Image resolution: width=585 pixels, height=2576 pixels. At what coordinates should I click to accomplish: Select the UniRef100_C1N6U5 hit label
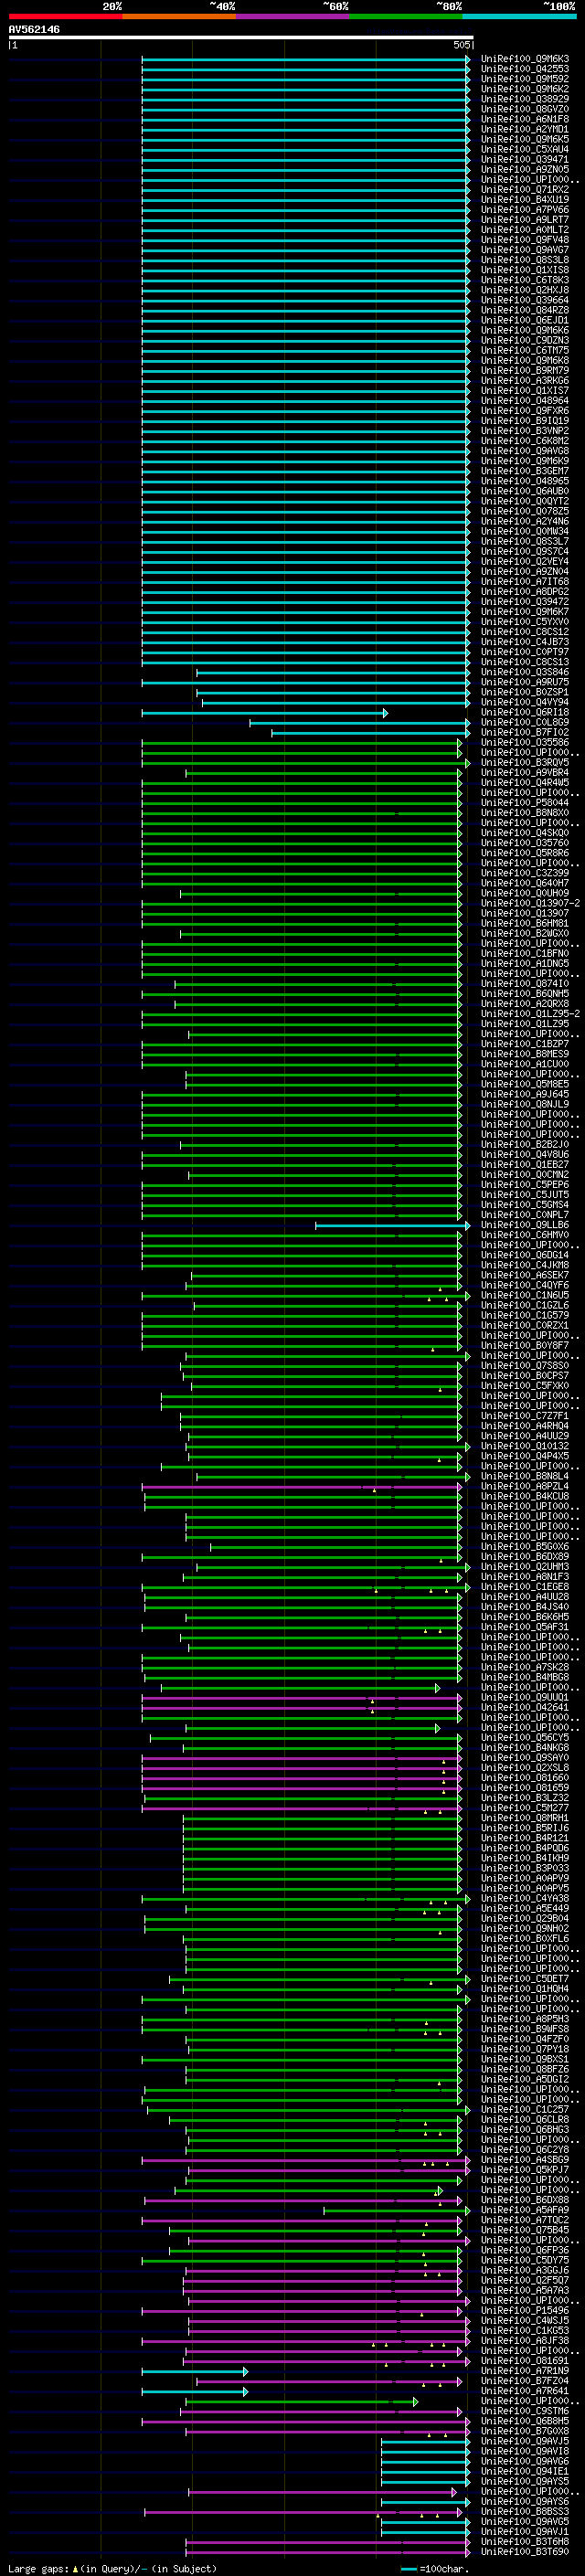(524, 1296)
